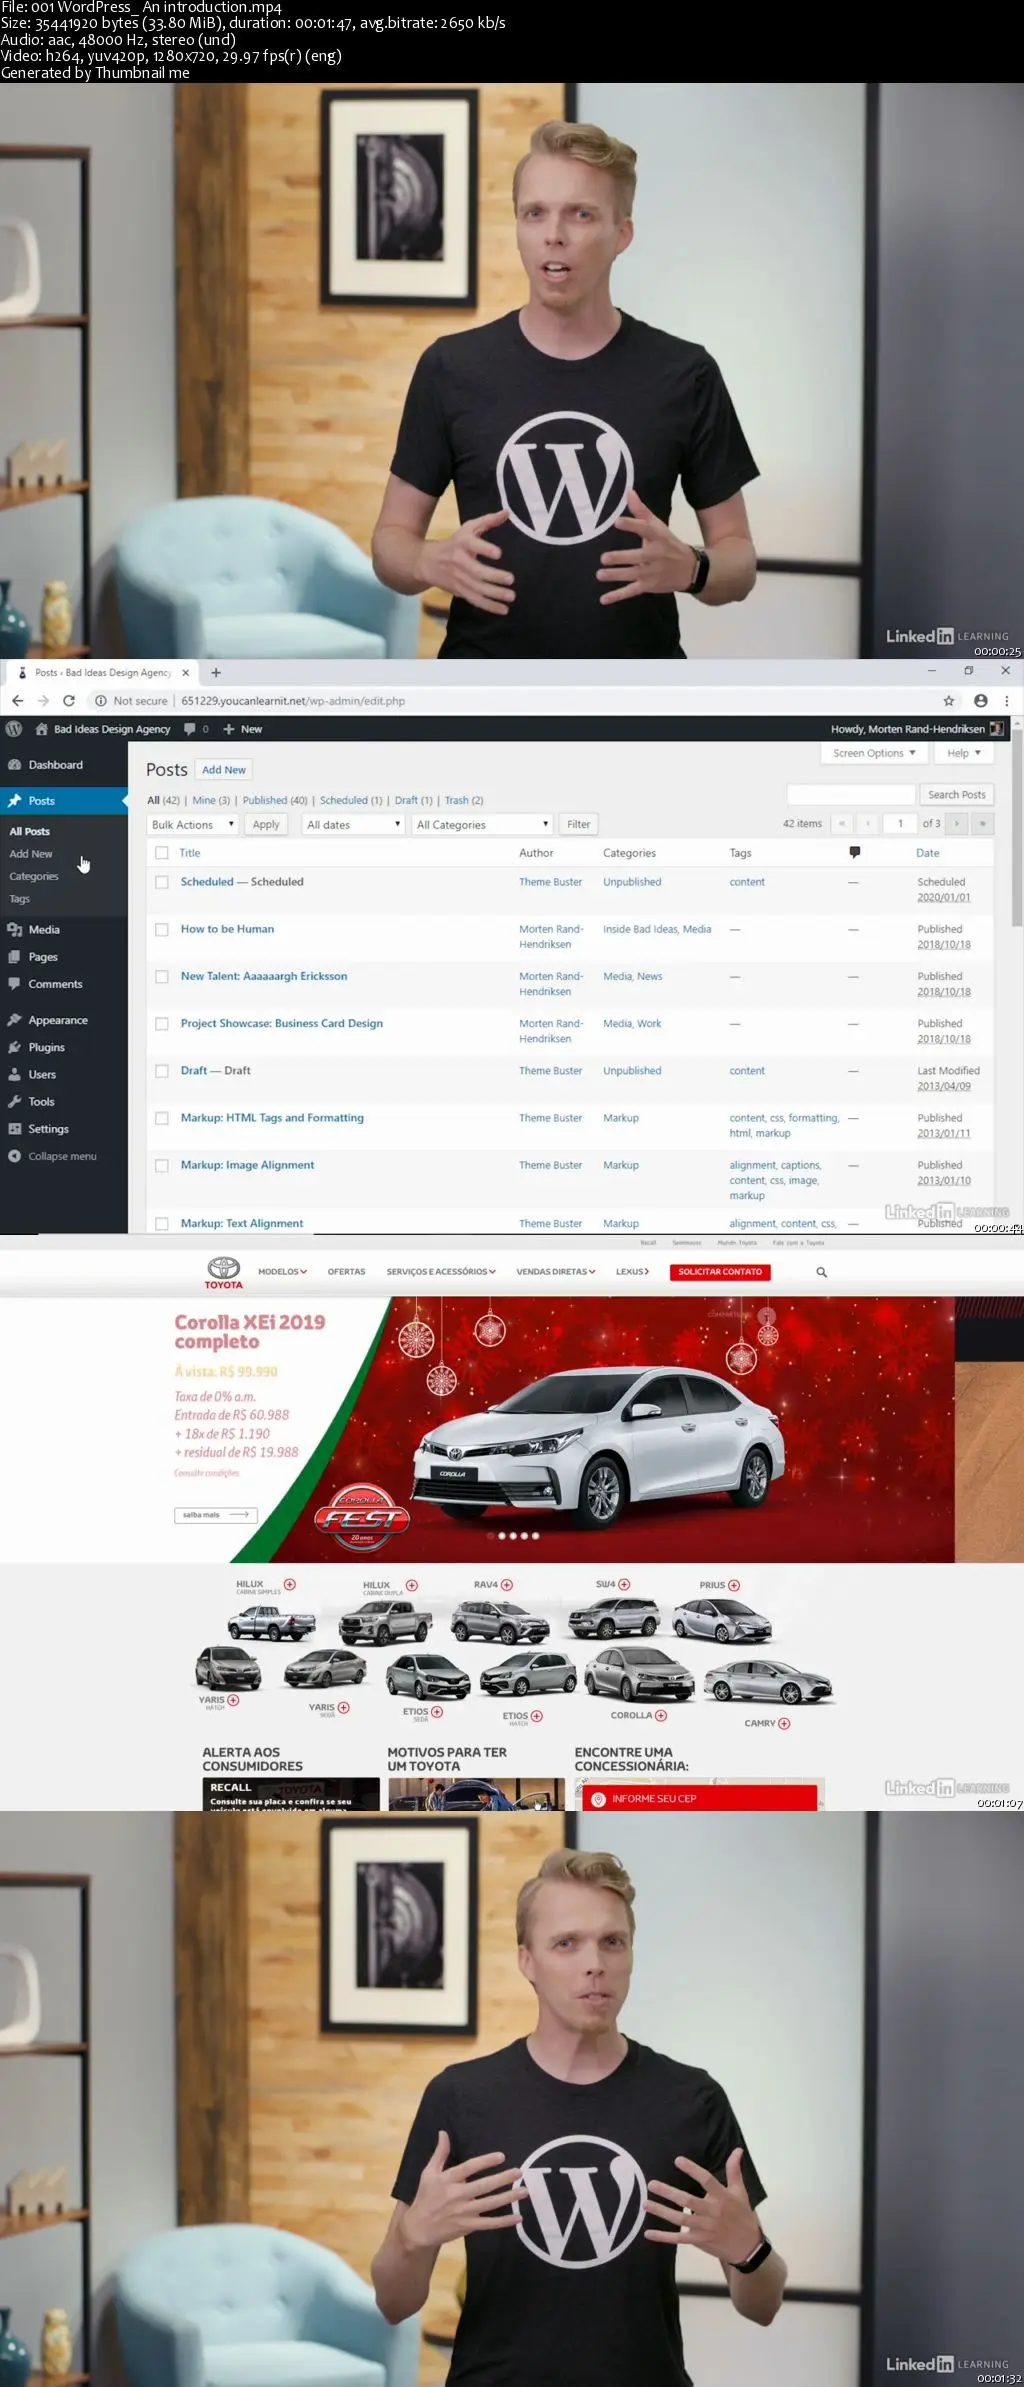The height and width of the screenshot is (2387, 1024).
Task: Click the user avatar beside Howdy
Action: point(997,729)
